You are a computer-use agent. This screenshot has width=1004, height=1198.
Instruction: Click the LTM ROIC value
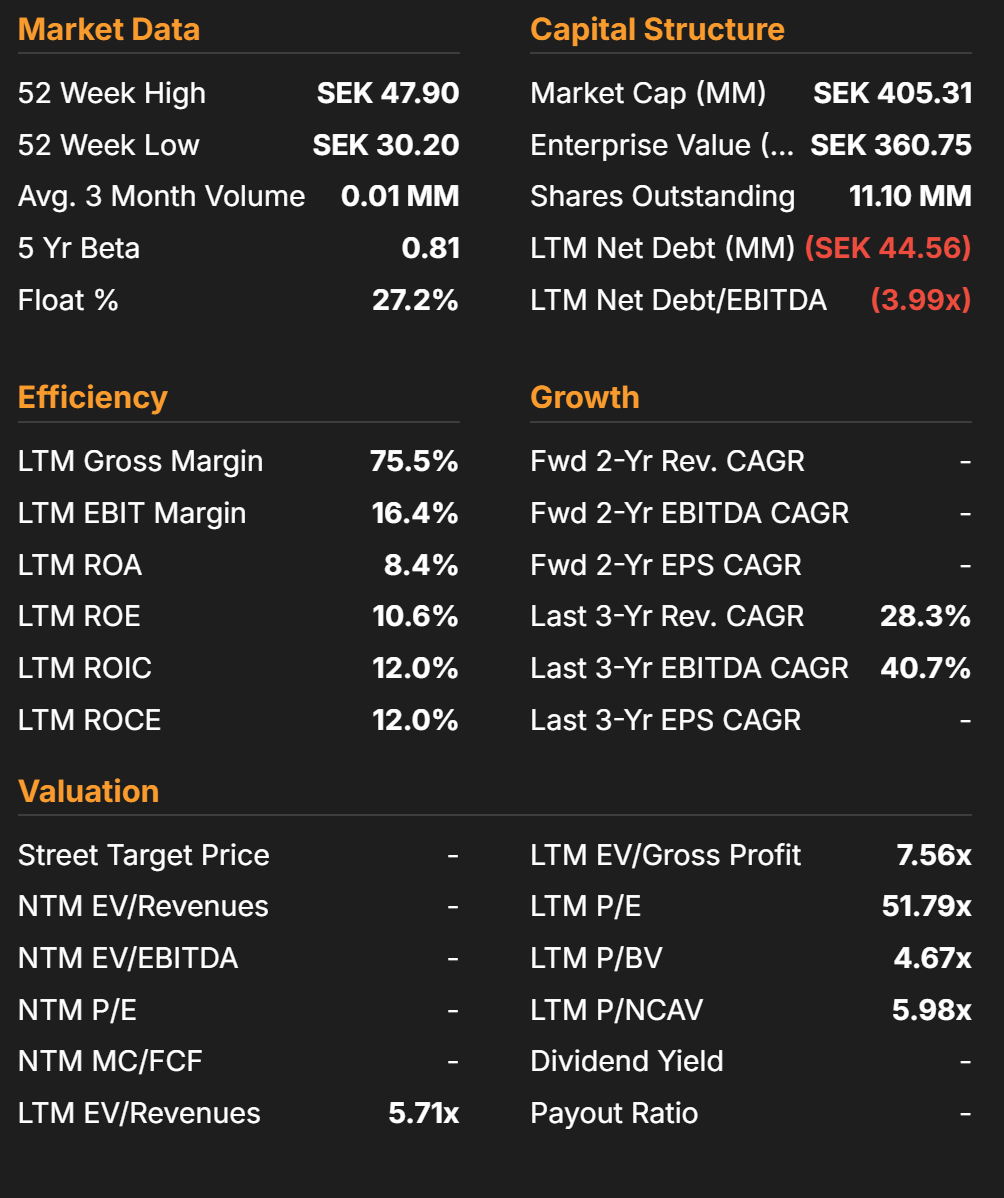click(x=415, y=668)
